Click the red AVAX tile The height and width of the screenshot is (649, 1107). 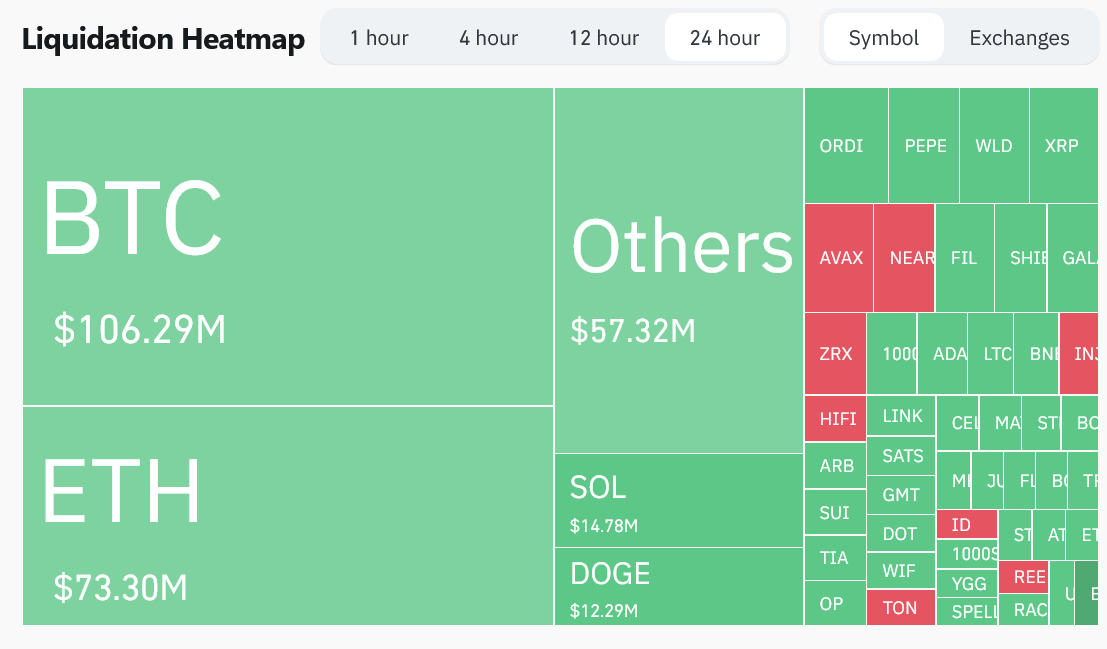[x=839, y=258]
